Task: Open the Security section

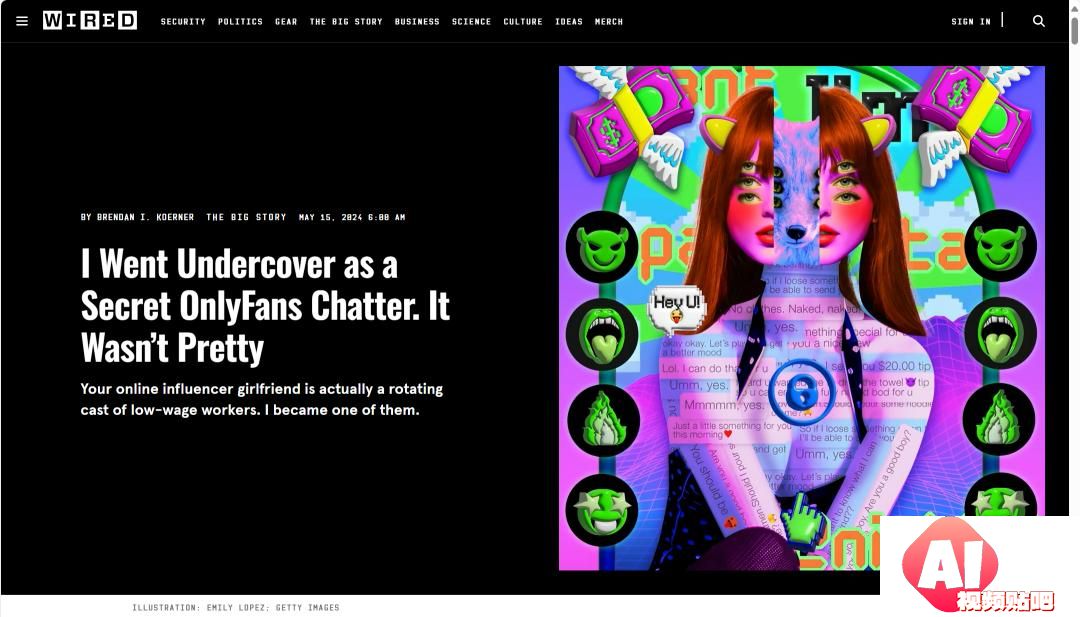Action: coord(183,22)
